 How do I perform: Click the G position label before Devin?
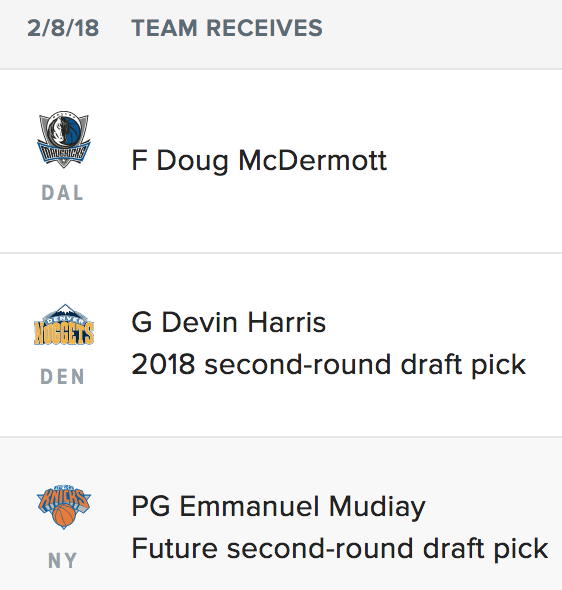tap(142, 322)
